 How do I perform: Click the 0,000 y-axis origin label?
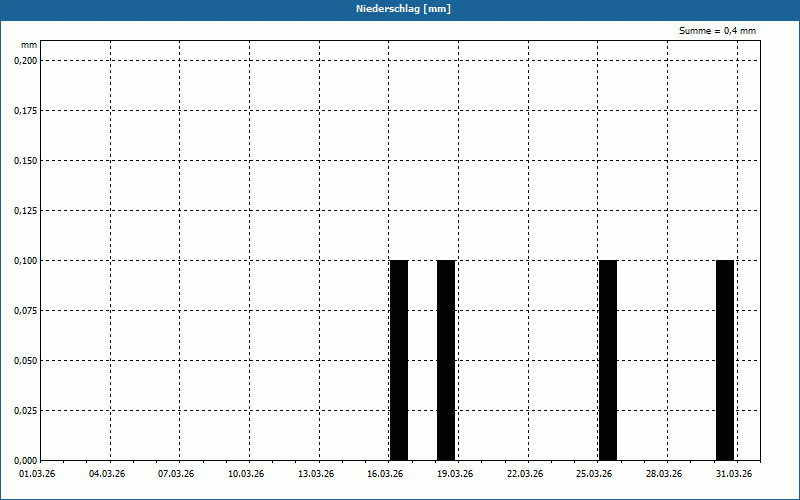26,461
